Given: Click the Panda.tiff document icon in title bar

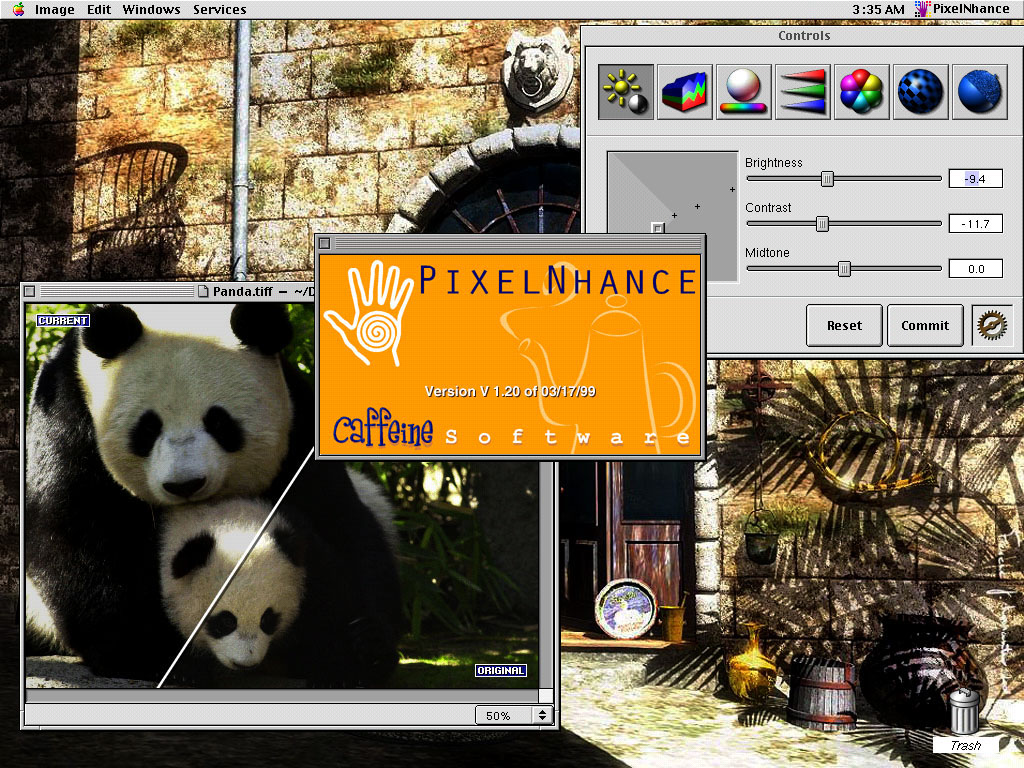Looking at the screenshot, I should tap(203, 291).
